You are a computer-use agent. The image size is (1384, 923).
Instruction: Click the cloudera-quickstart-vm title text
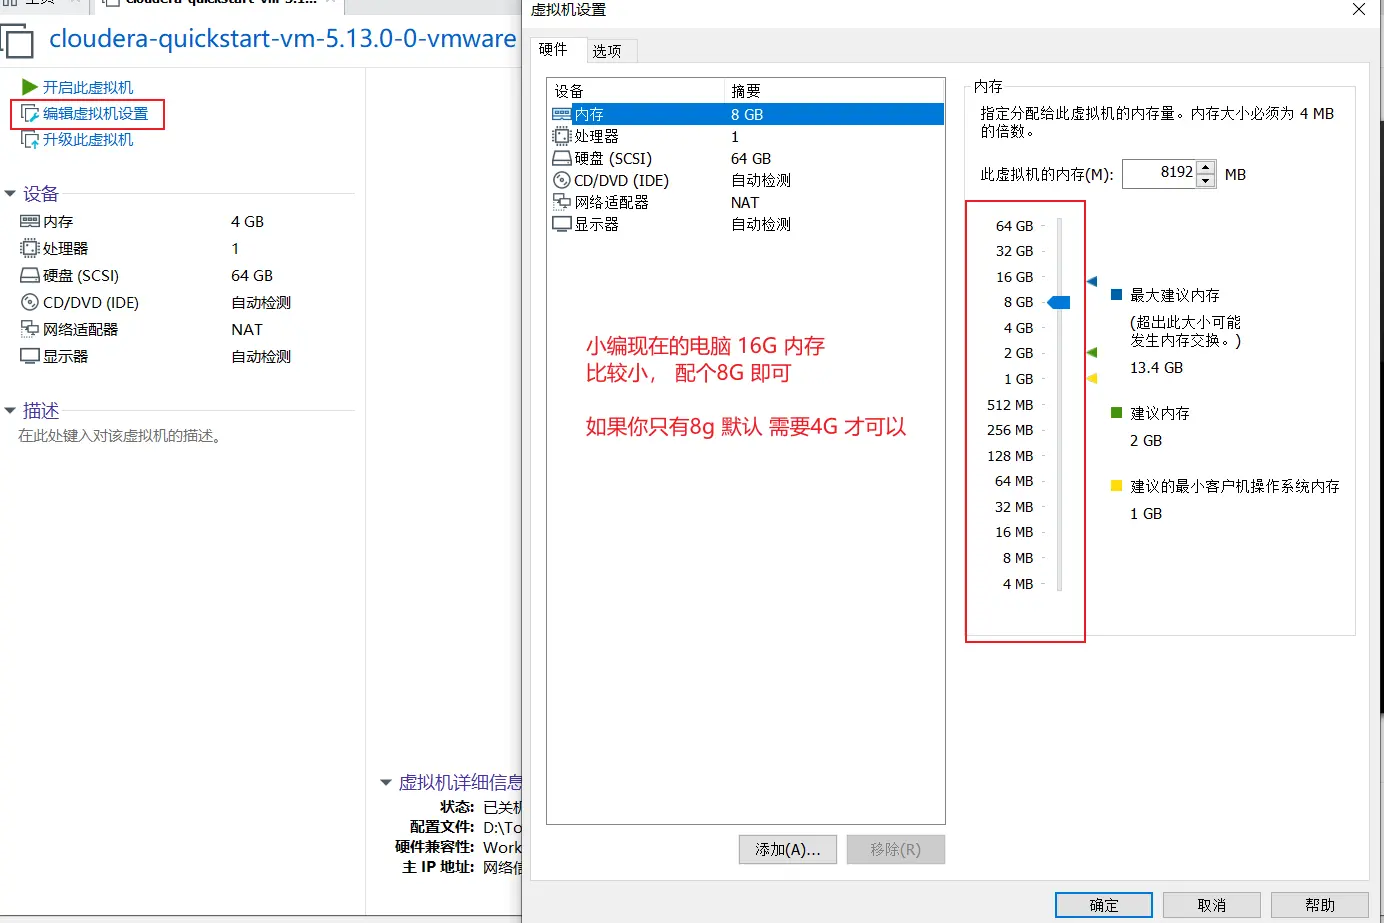[283, 39]
